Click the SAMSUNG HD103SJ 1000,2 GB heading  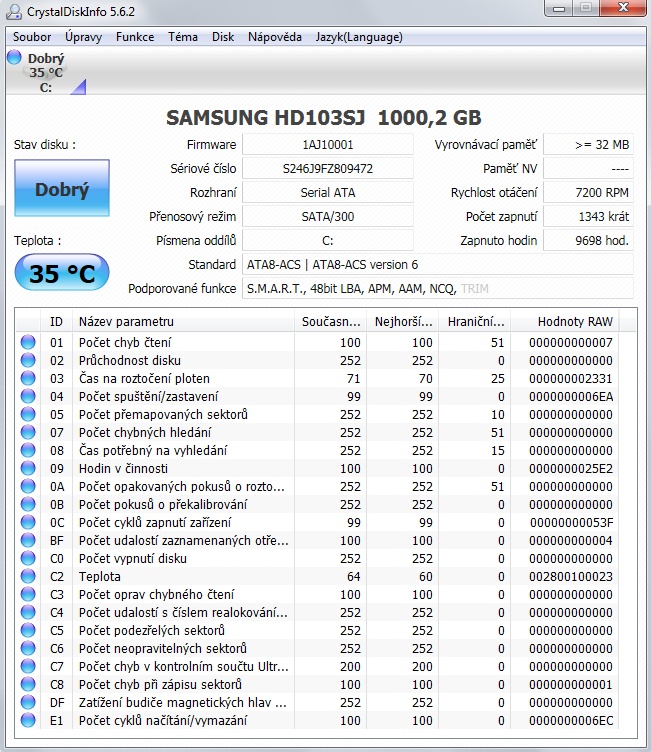click(x=323, y=118)
